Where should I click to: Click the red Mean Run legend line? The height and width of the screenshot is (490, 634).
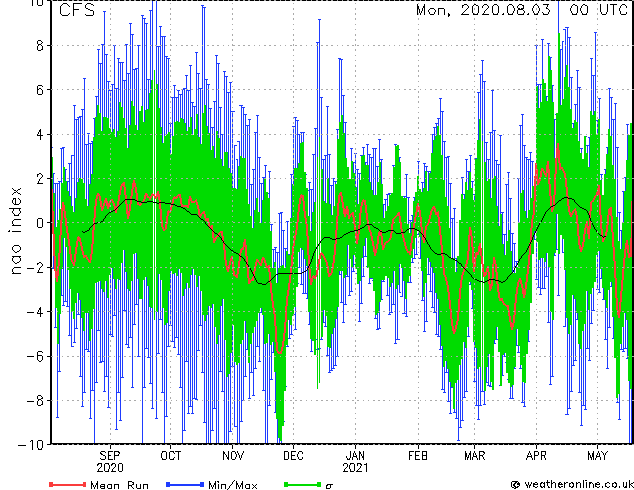click(x=68, y=484)
